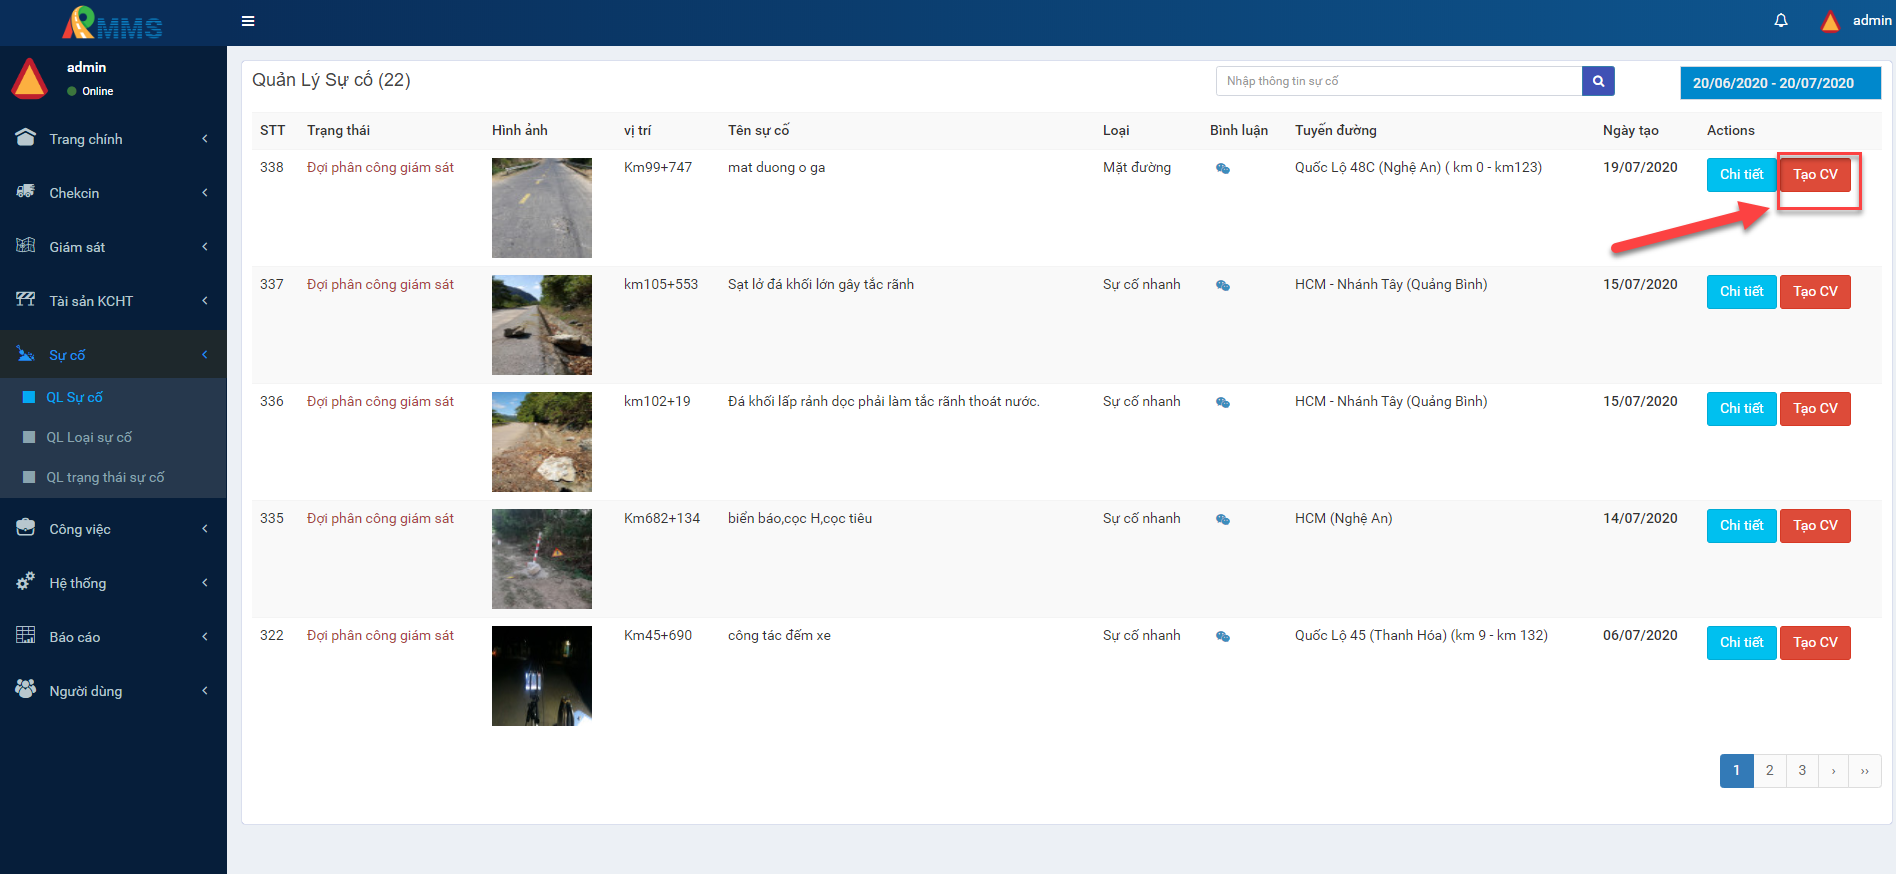1896x874 pixels.
Task: Open the Trang chính menu label
Action: pos(86,139)
